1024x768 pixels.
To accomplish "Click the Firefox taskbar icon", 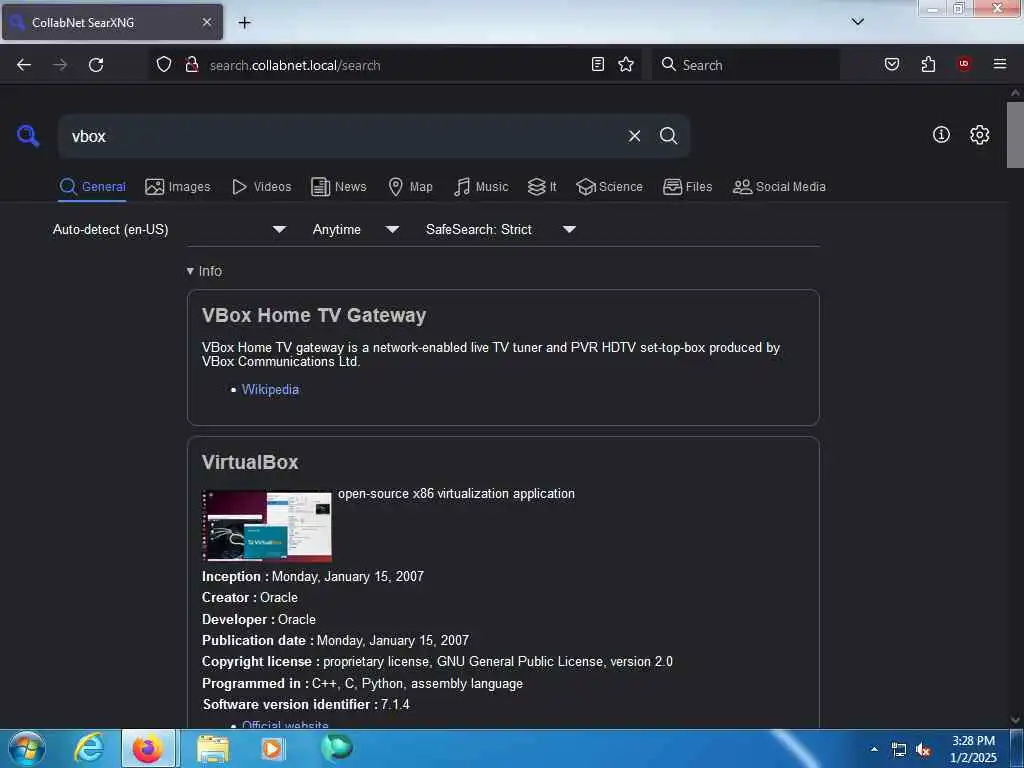I will [148, 748].
